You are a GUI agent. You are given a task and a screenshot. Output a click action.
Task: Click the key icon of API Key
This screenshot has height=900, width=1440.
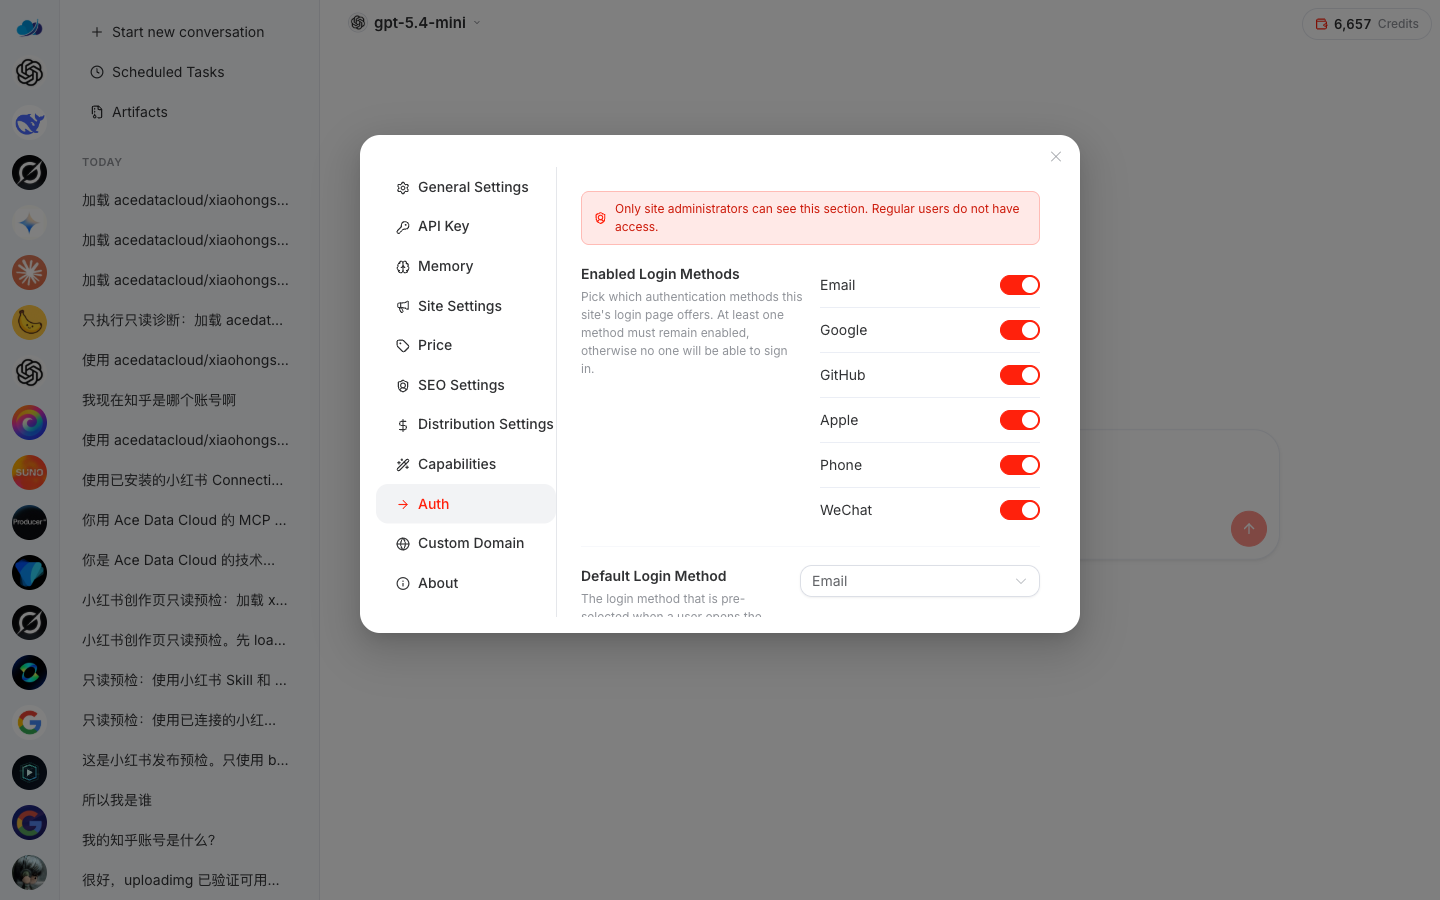403,227
